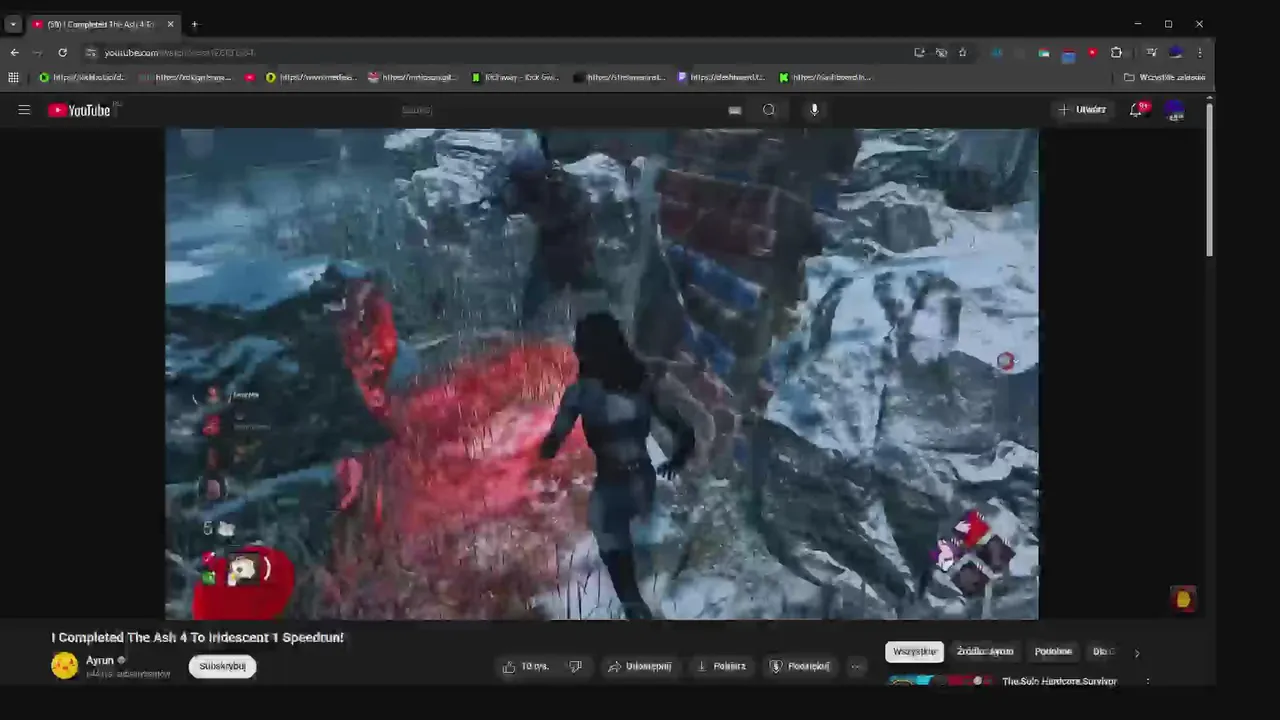Click the video title 'I Completed The Ash 4'

198,637
